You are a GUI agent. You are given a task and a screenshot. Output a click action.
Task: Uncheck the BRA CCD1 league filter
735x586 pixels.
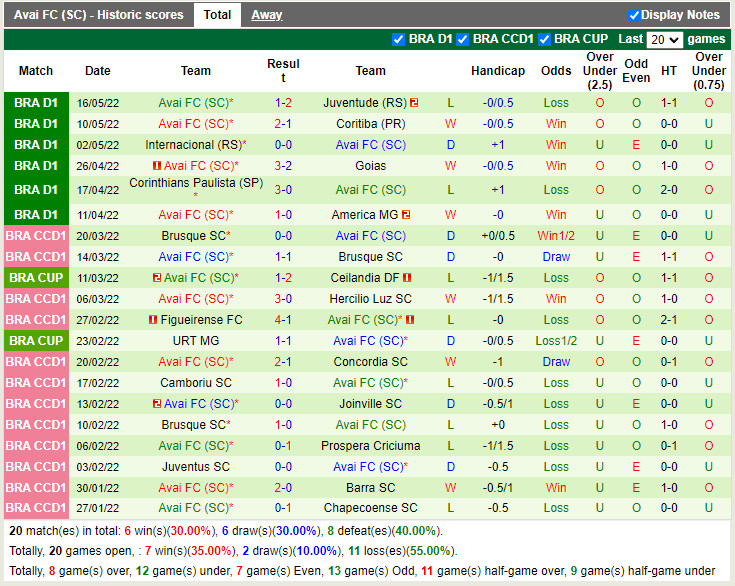[462, 39]
